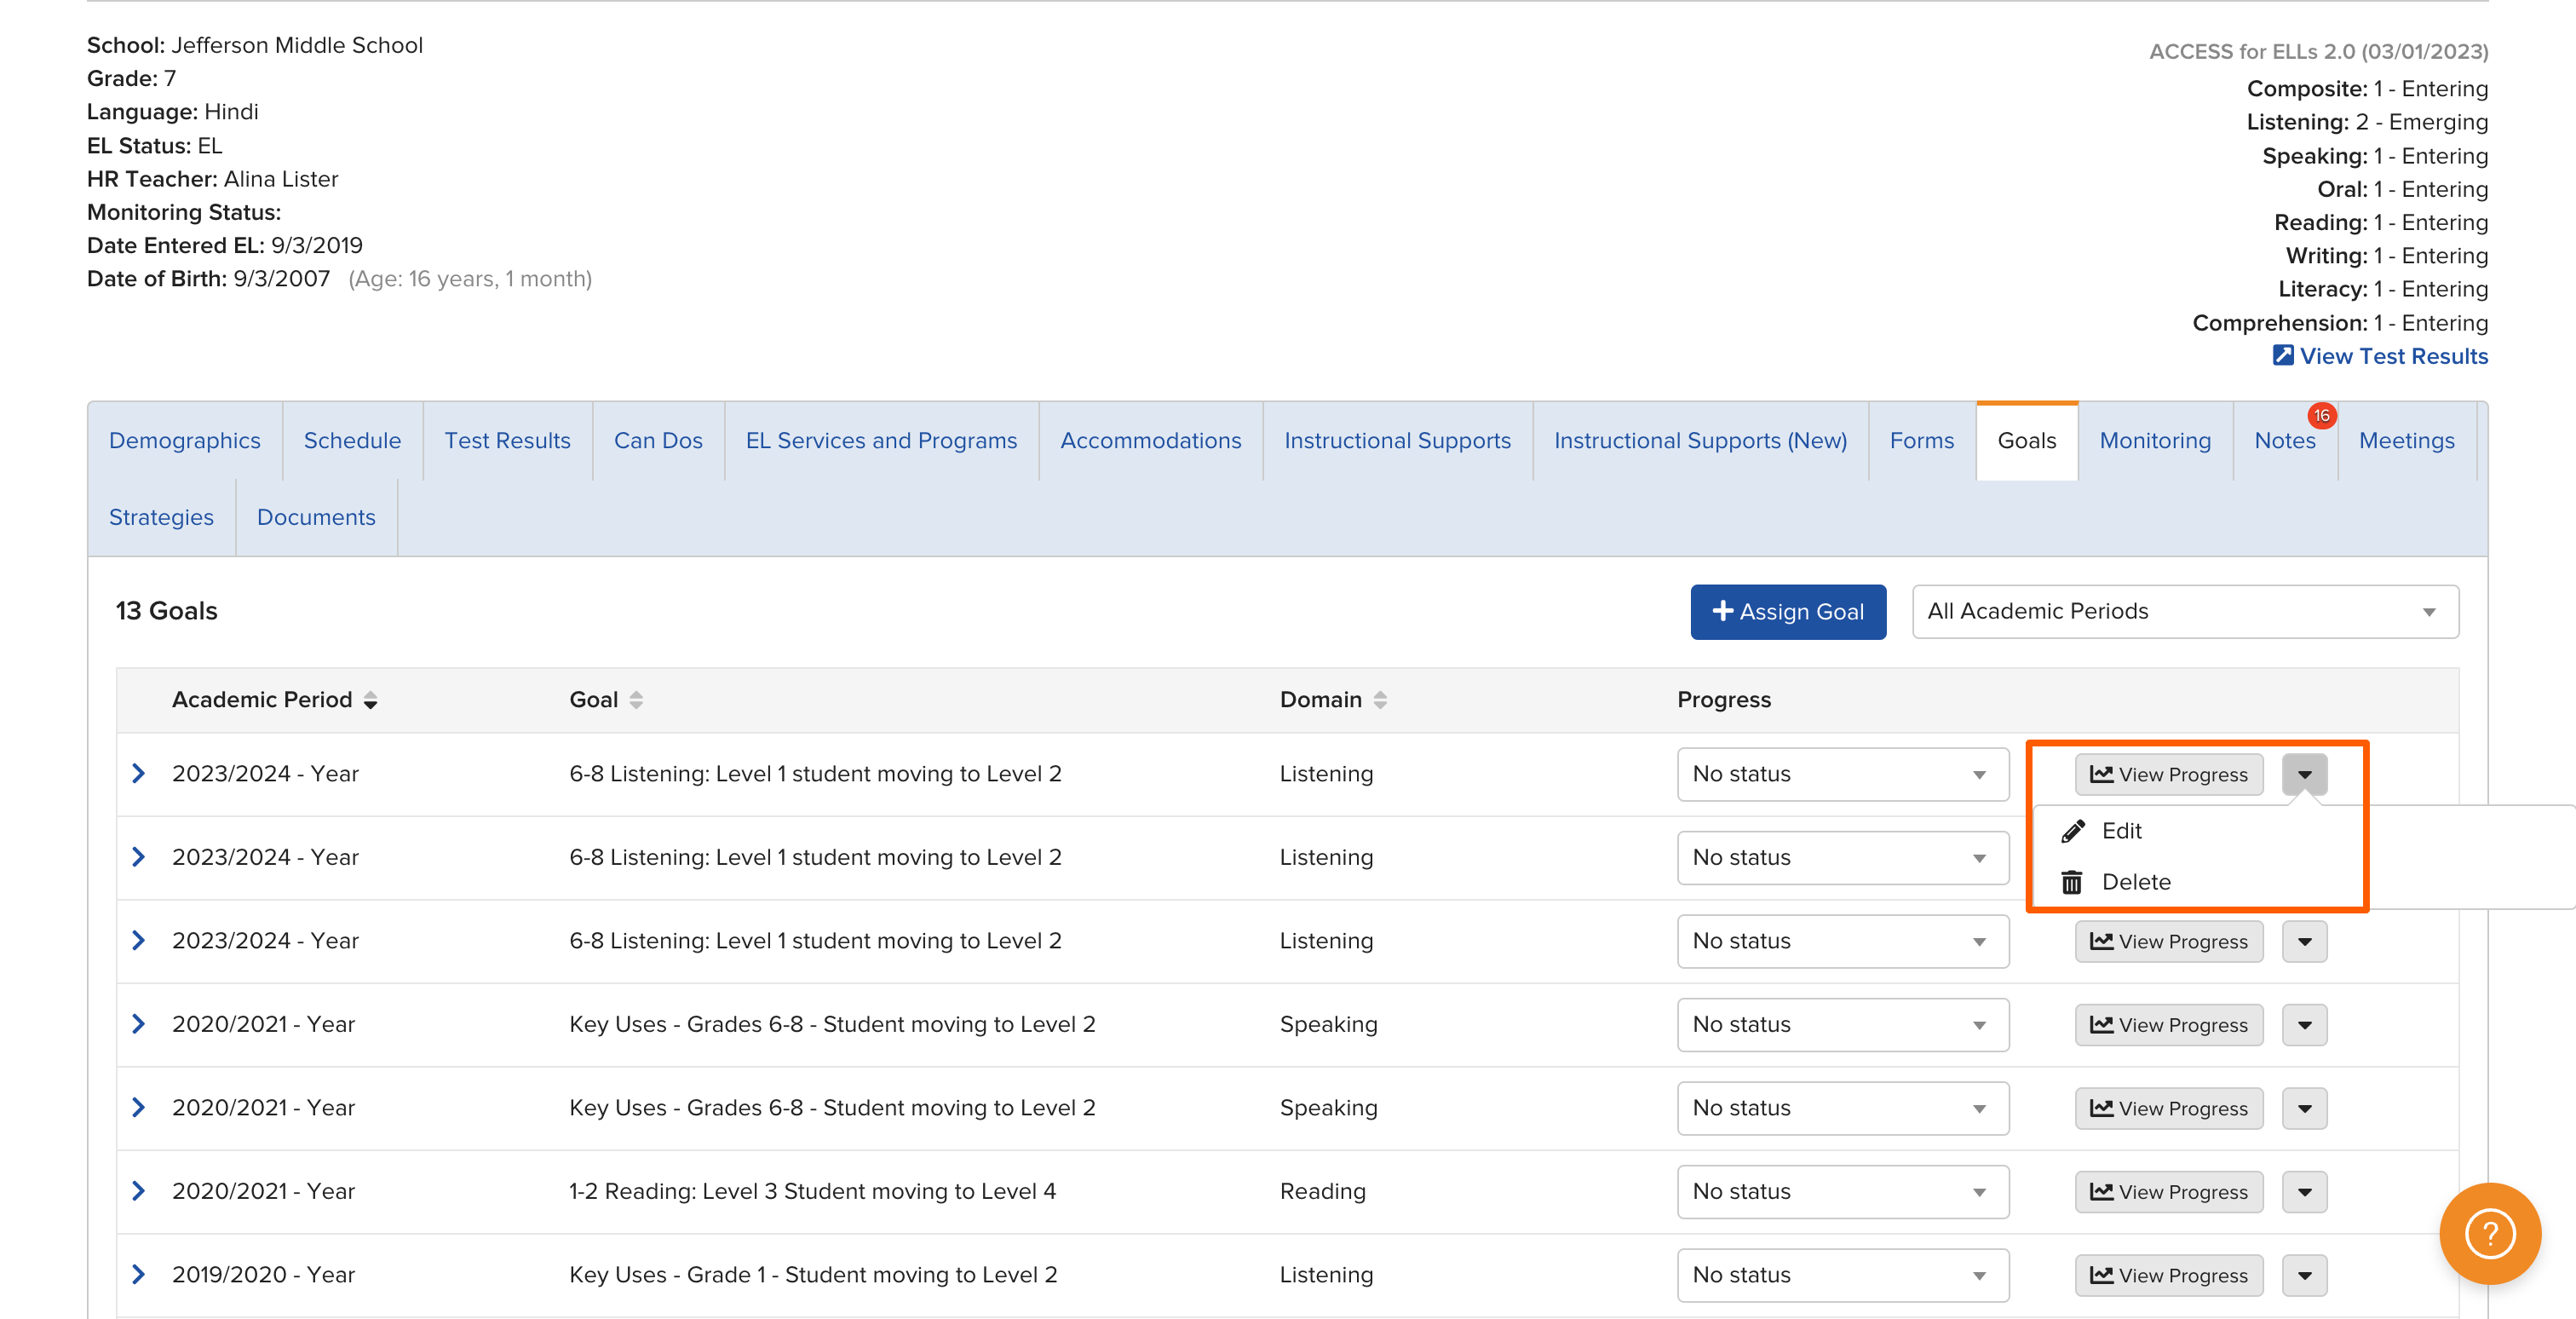Sort by Academic Period column arrows
The height and width of the screenshot is (1319, 2576).
[x=371, y=701]
